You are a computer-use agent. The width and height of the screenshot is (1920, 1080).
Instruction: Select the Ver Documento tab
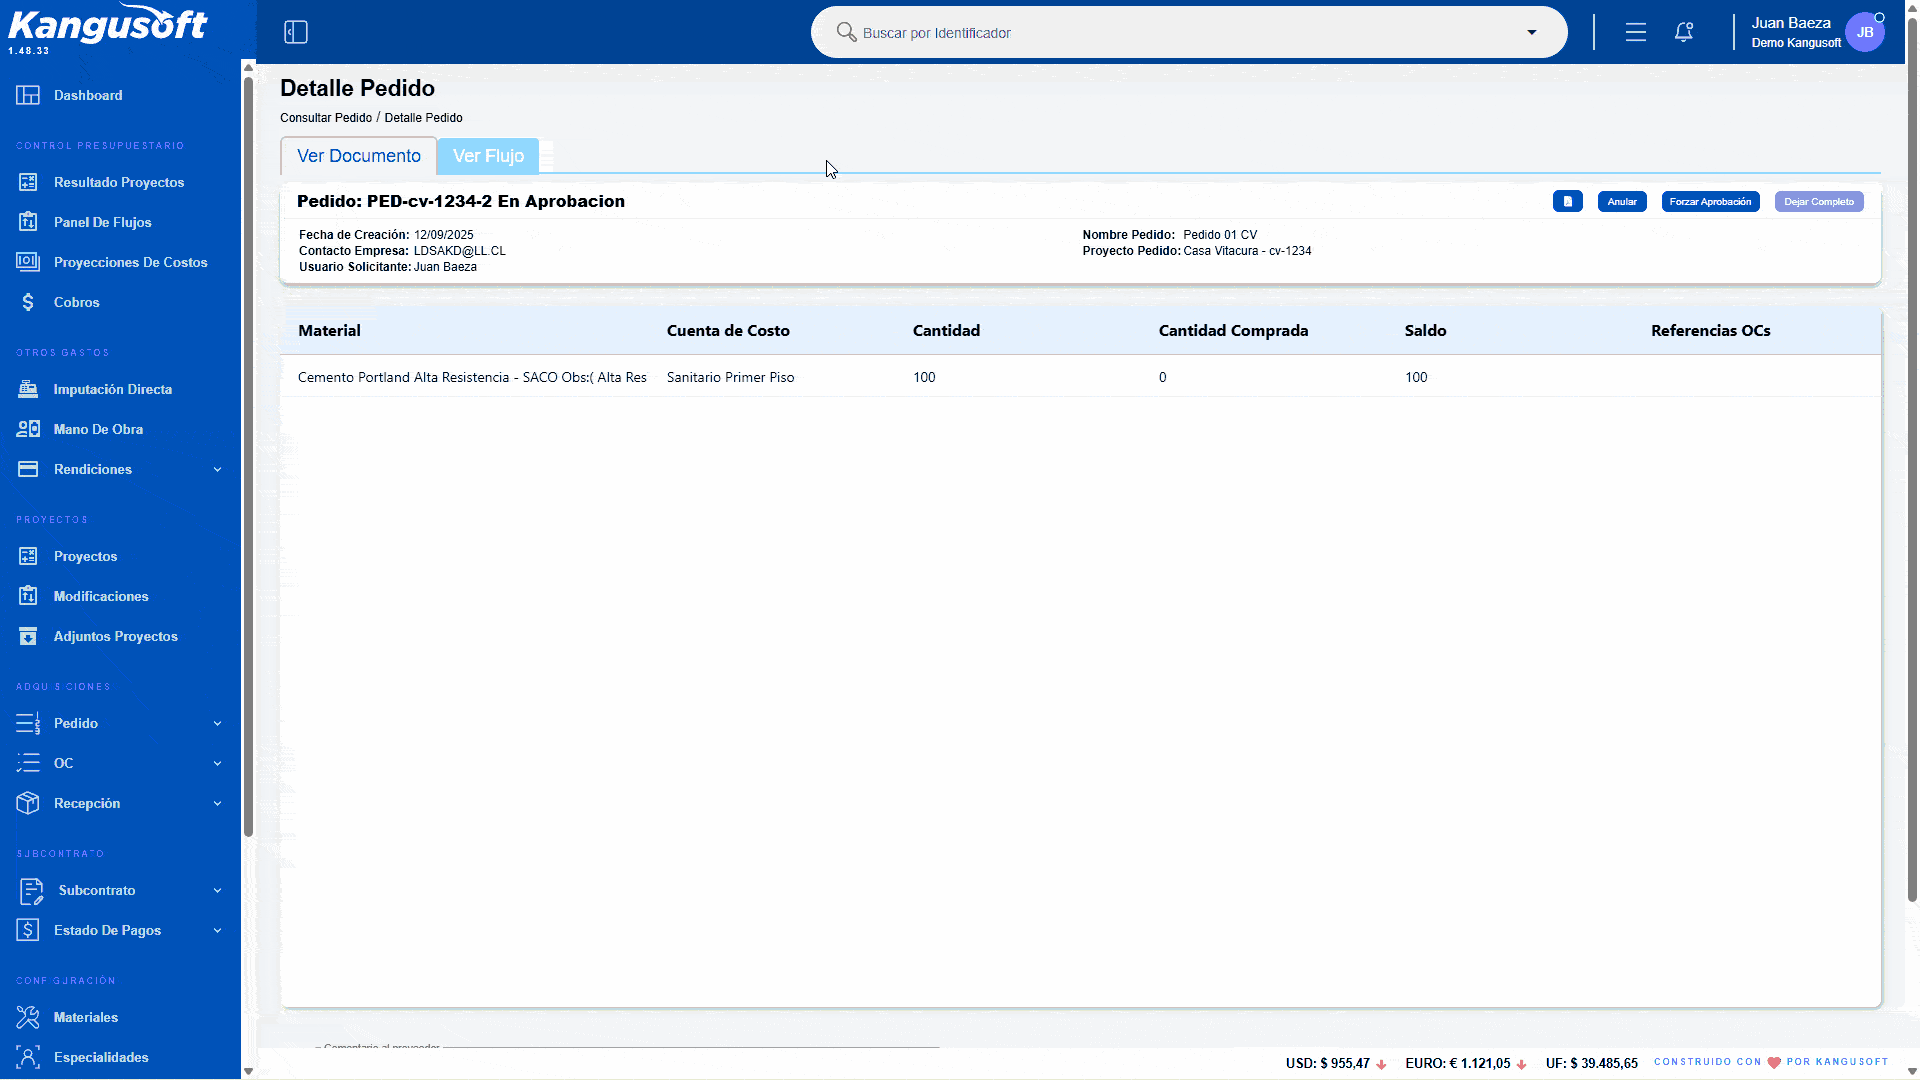point(359,156)
